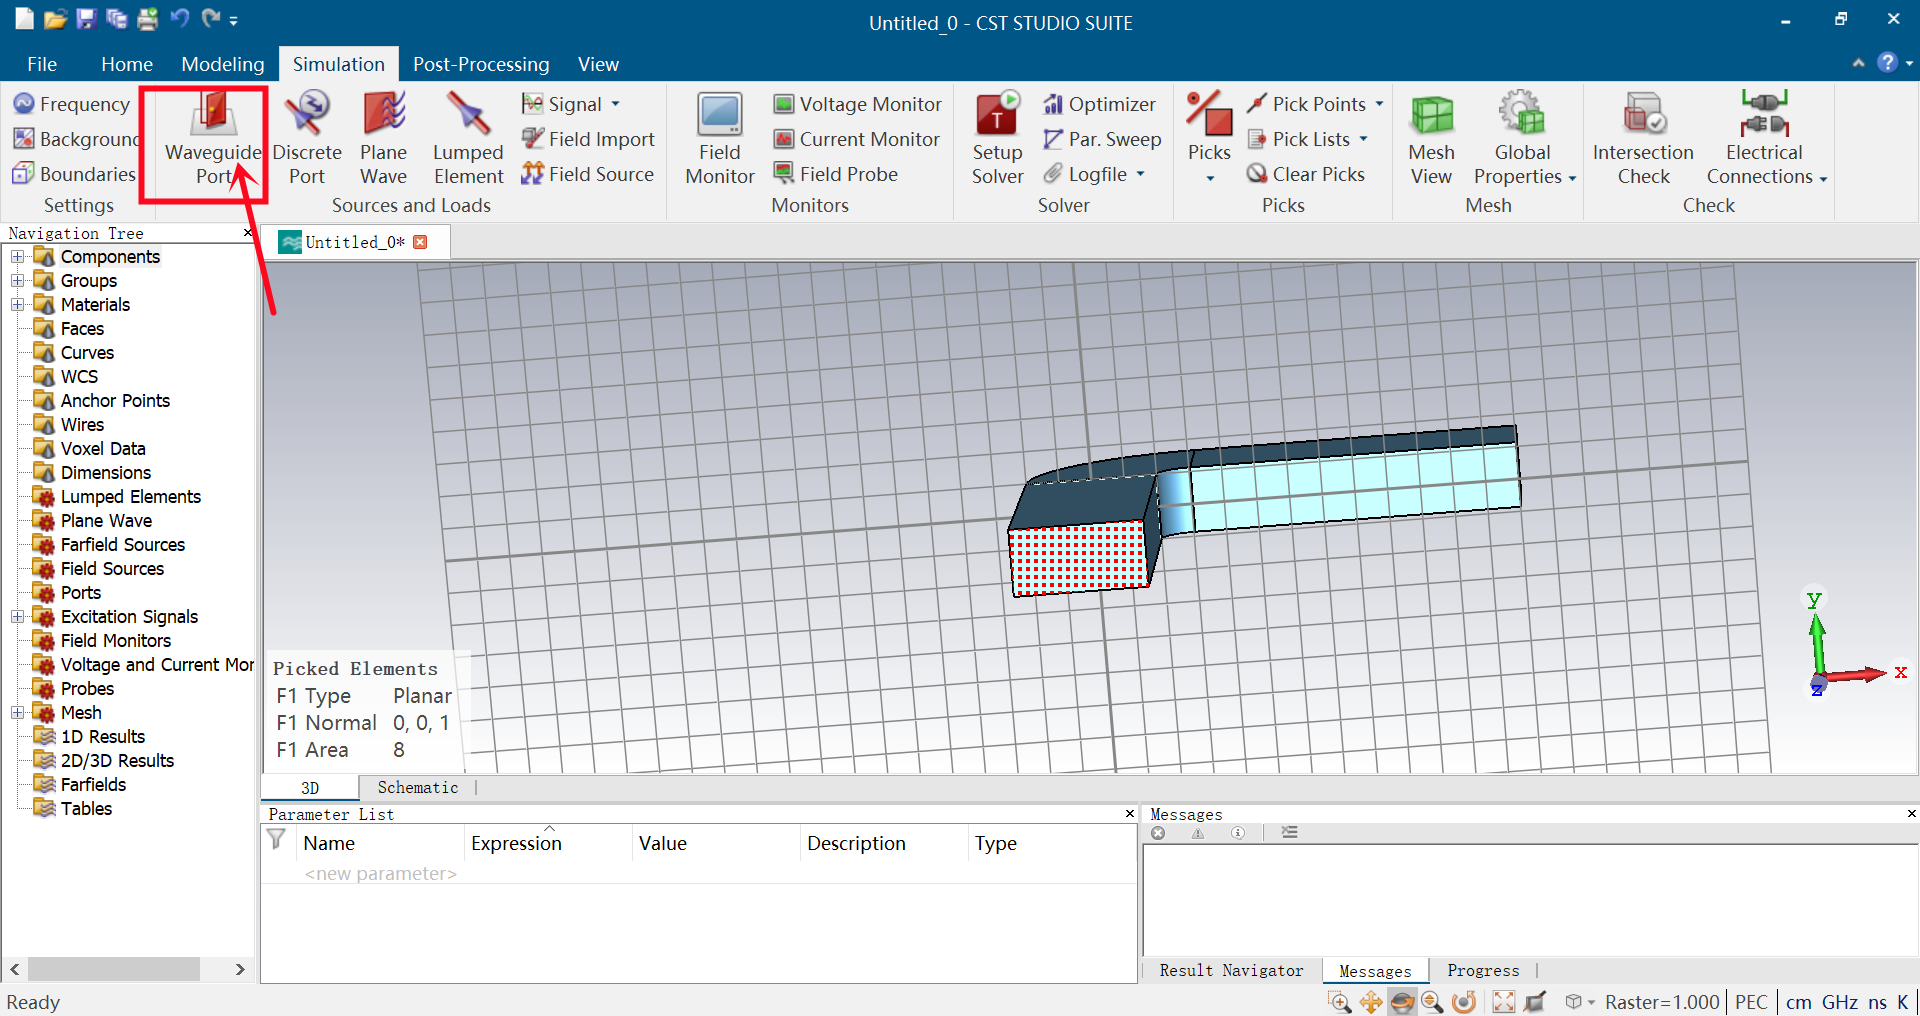1920x1016 pixels.
Task: Open Setup Solver
Action: click(997, 139)
